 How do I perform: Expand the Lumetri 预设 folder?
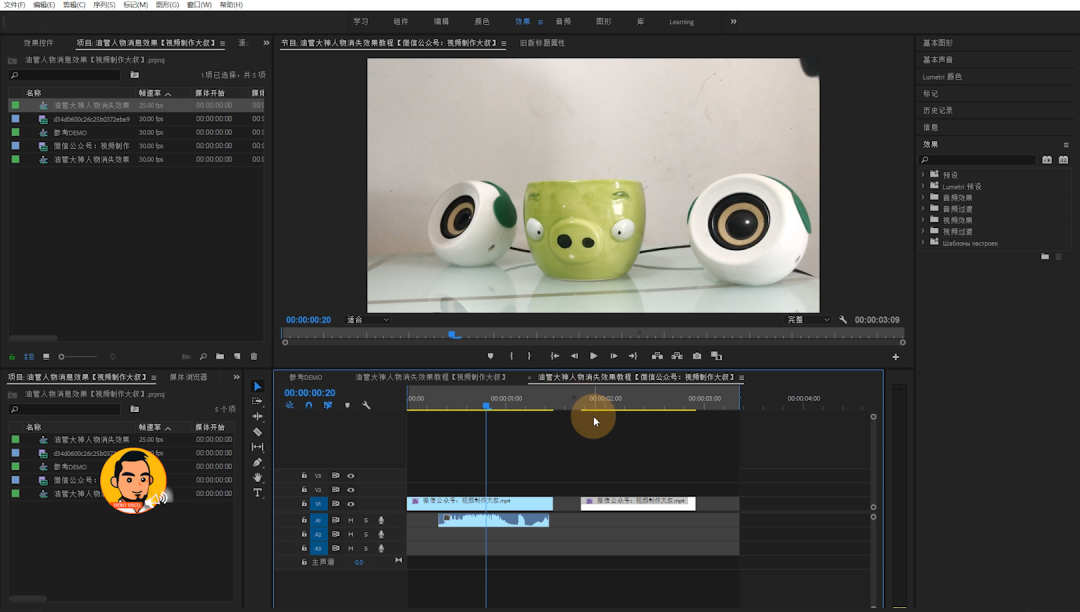pyautogui.click(x=923, y=186)
